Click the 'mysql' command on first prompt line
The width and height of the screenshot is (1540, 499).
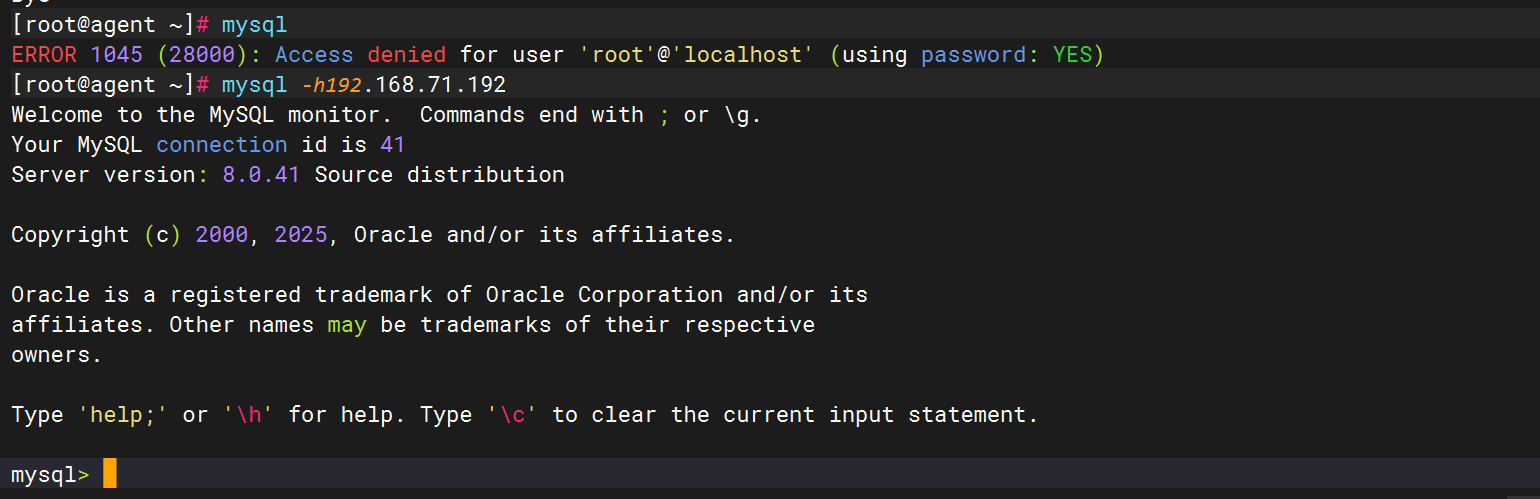click(x=254, y=26)
